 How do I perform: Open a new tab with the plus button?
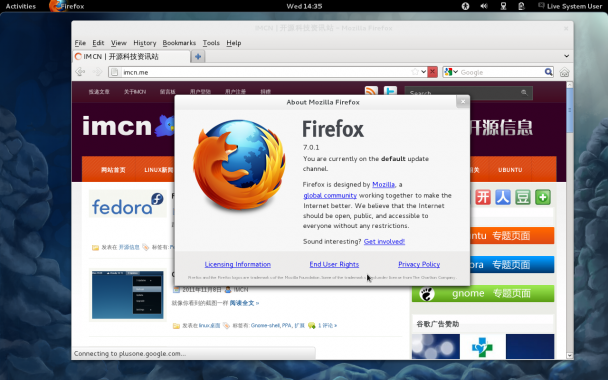coord(198,57)
